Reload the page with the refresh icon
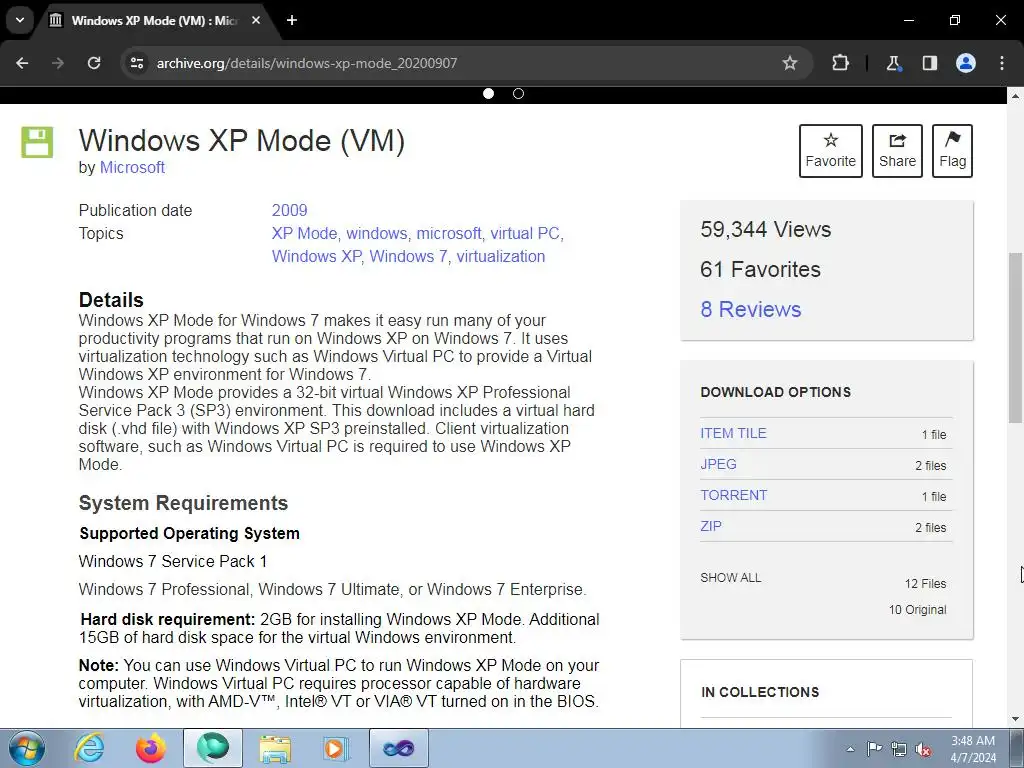Image resolution: width=1024 pixels, height=768 pixels. pos(94,63)
